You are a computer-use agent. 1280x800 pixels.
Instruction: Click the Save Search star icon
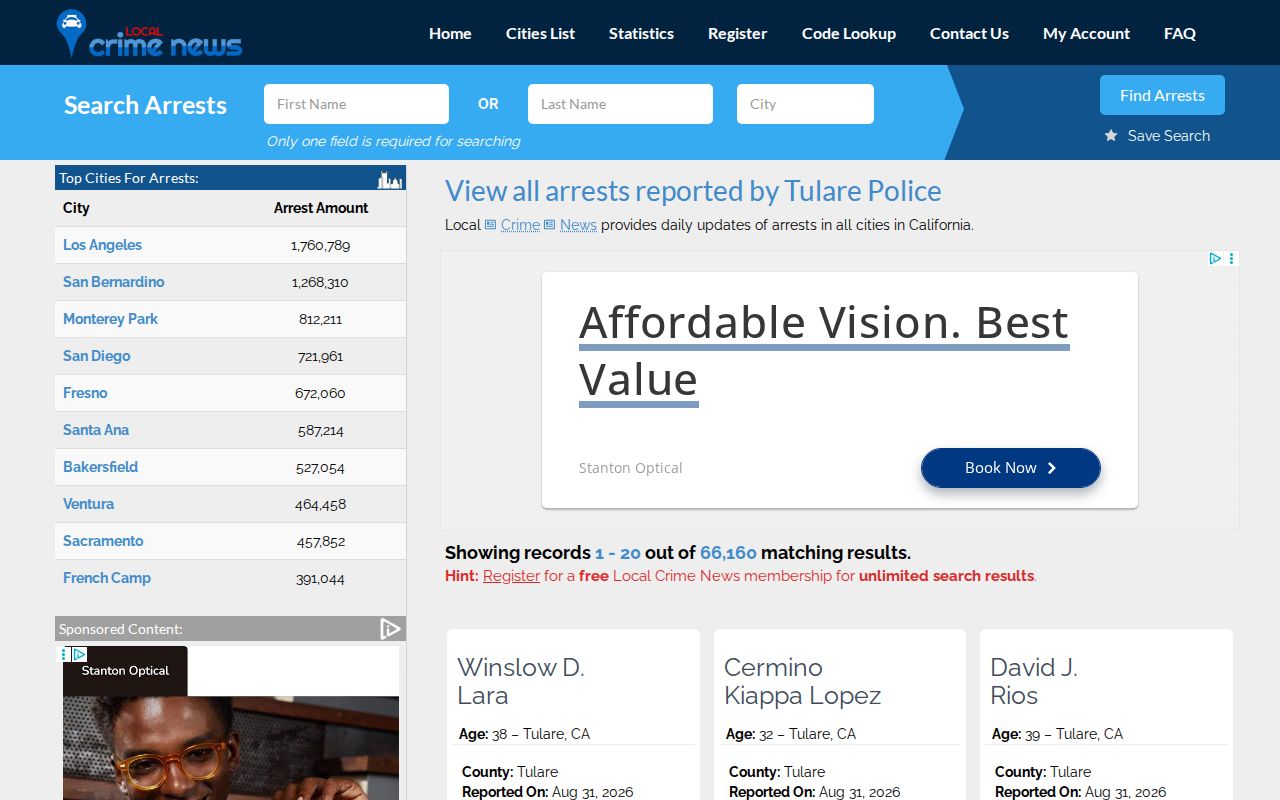pyautogui.click(x=1111, y=135)
